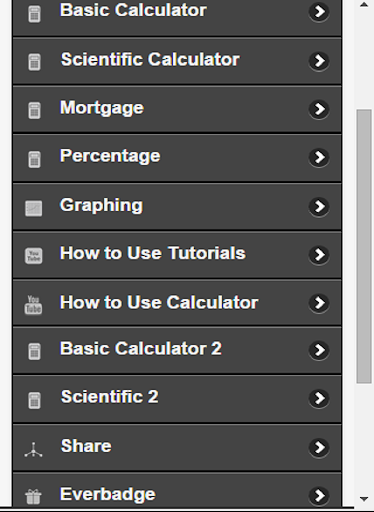
Task: Click the scrollbar down arrow
Action: pos(364,499)
